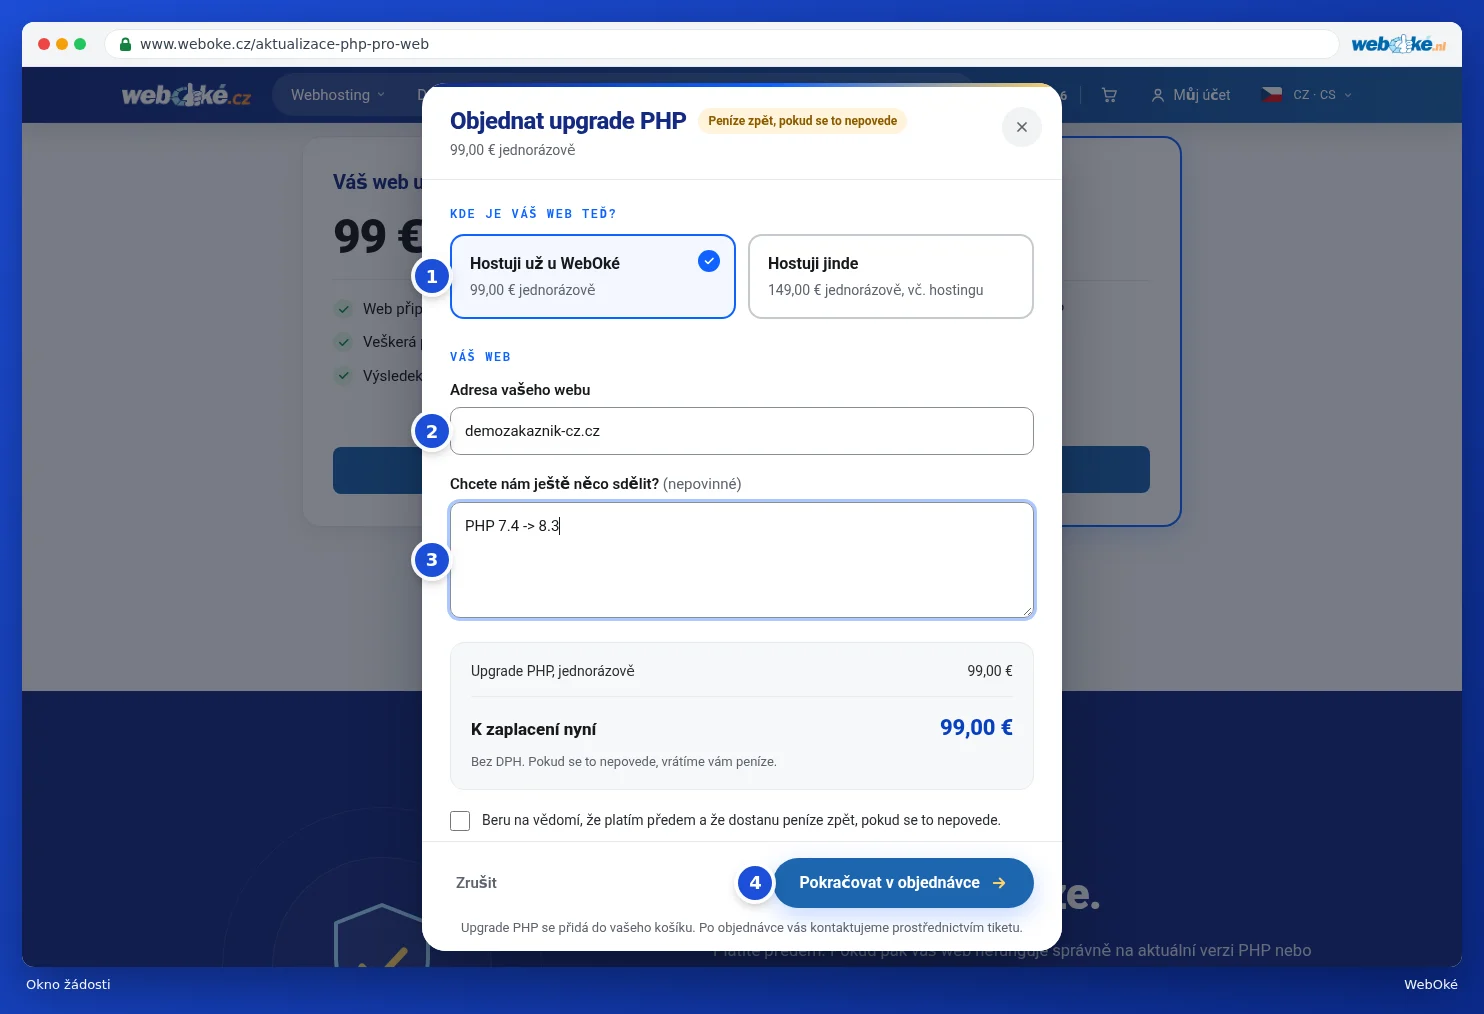Open the 'Můj účet' account link
Viewport: 1484px width, 1014px height.
[1191, 95]
